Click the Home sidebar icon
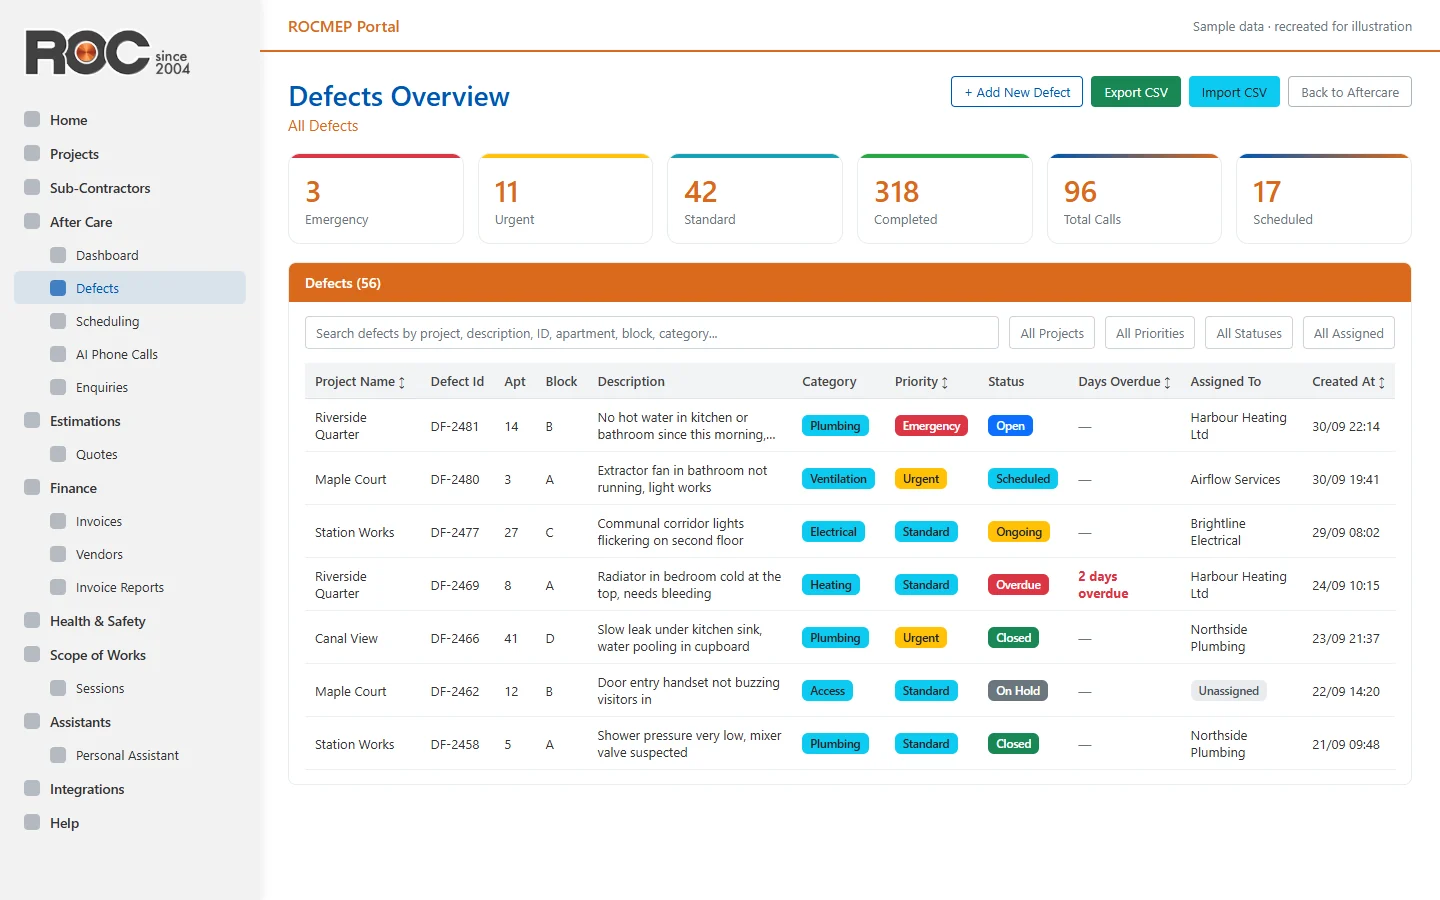Screen dimensions: 1440x900 pyautogui.click(x=32, y=120)
